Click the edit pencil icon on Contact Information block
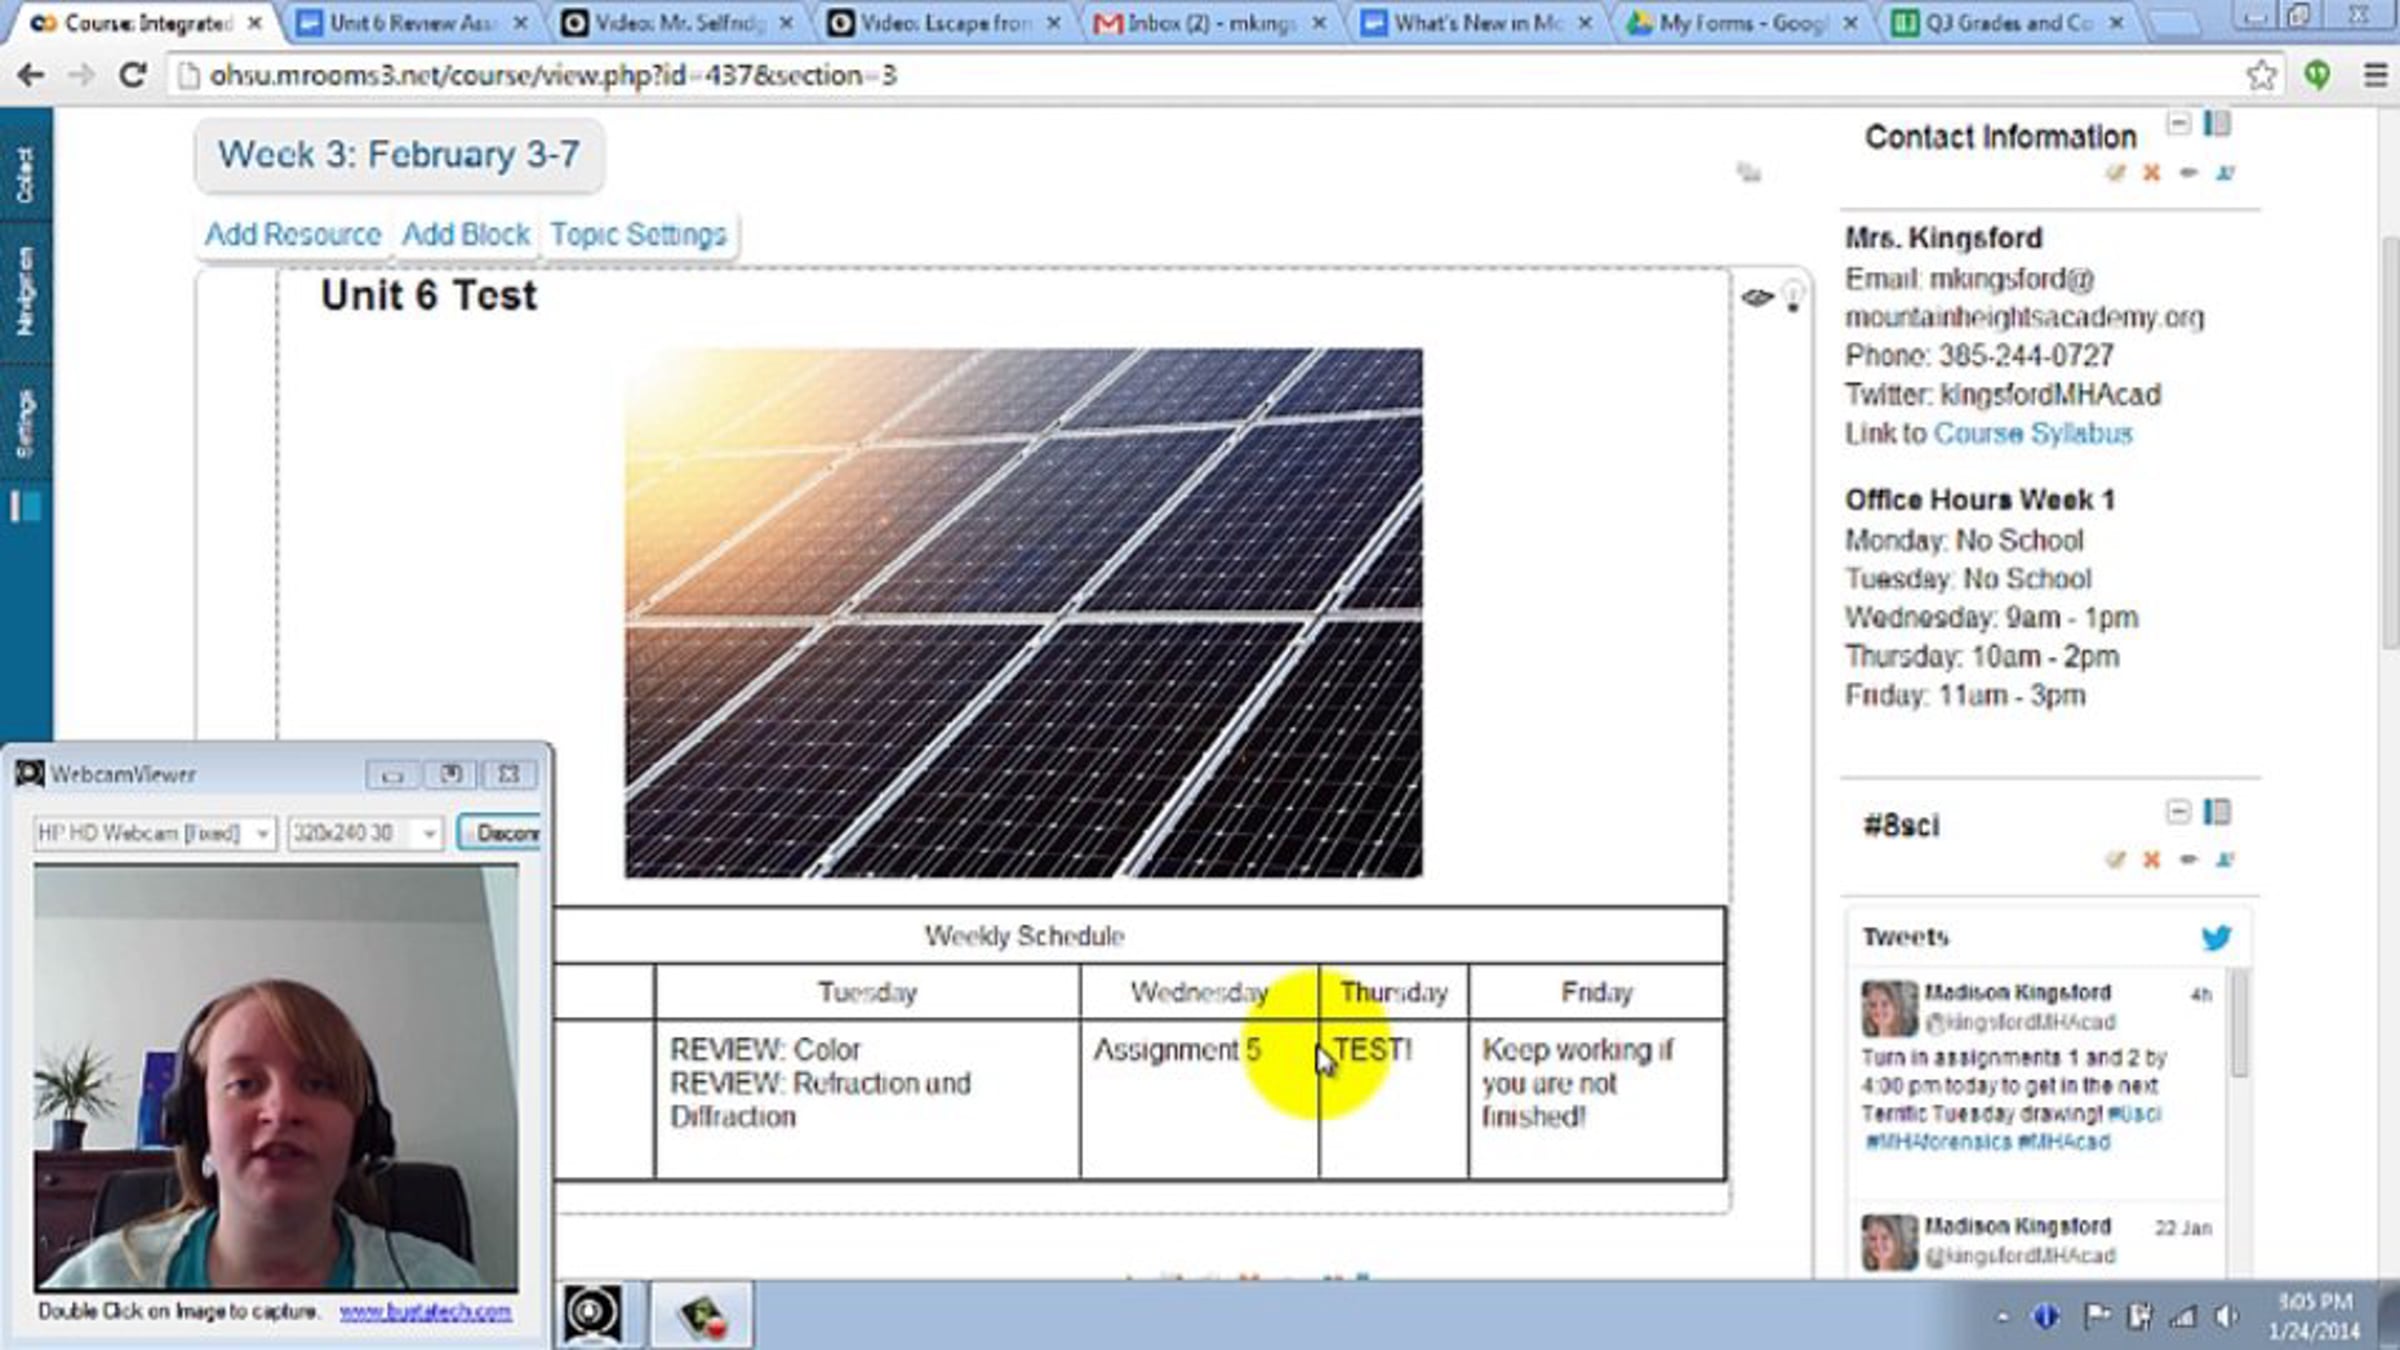Screen dimensions: 2400x1350 pyautogui.click(x=2114, y=173)
